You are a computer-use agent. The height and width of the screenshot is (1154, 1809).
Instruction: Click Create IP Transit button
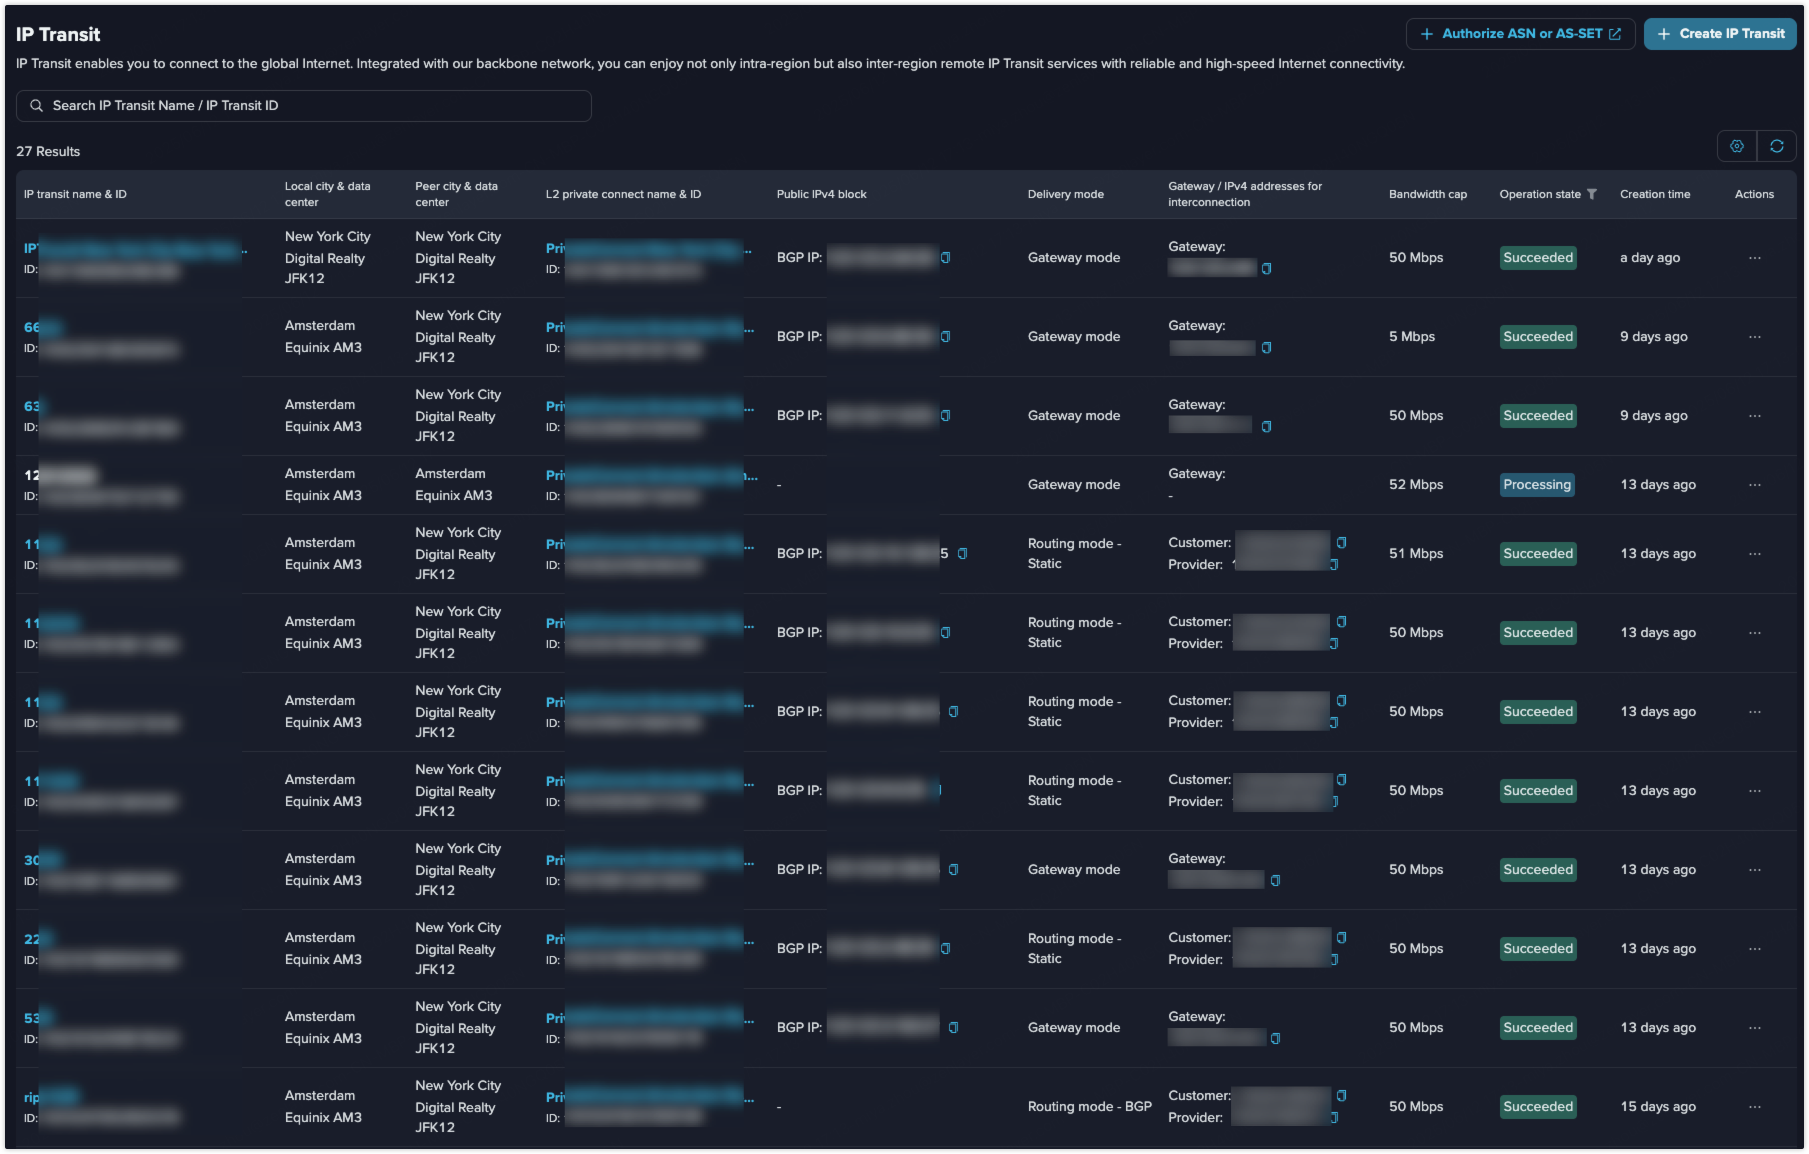coord(1720,34)
